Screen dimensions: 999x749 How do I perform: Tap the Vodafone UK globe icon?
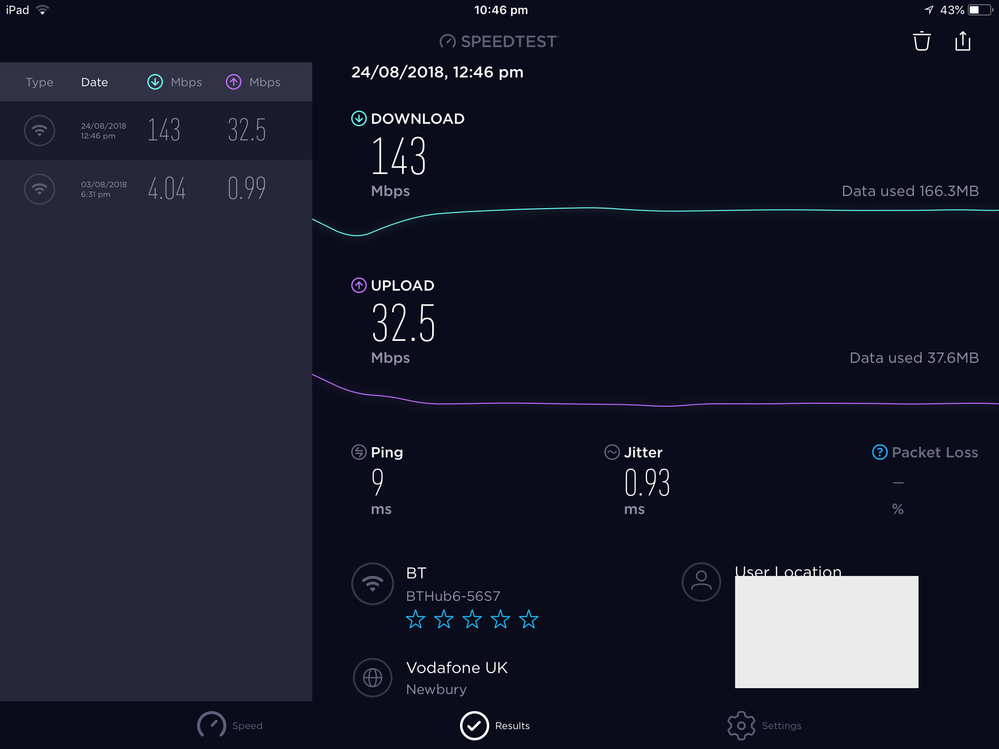coord(372,677)
